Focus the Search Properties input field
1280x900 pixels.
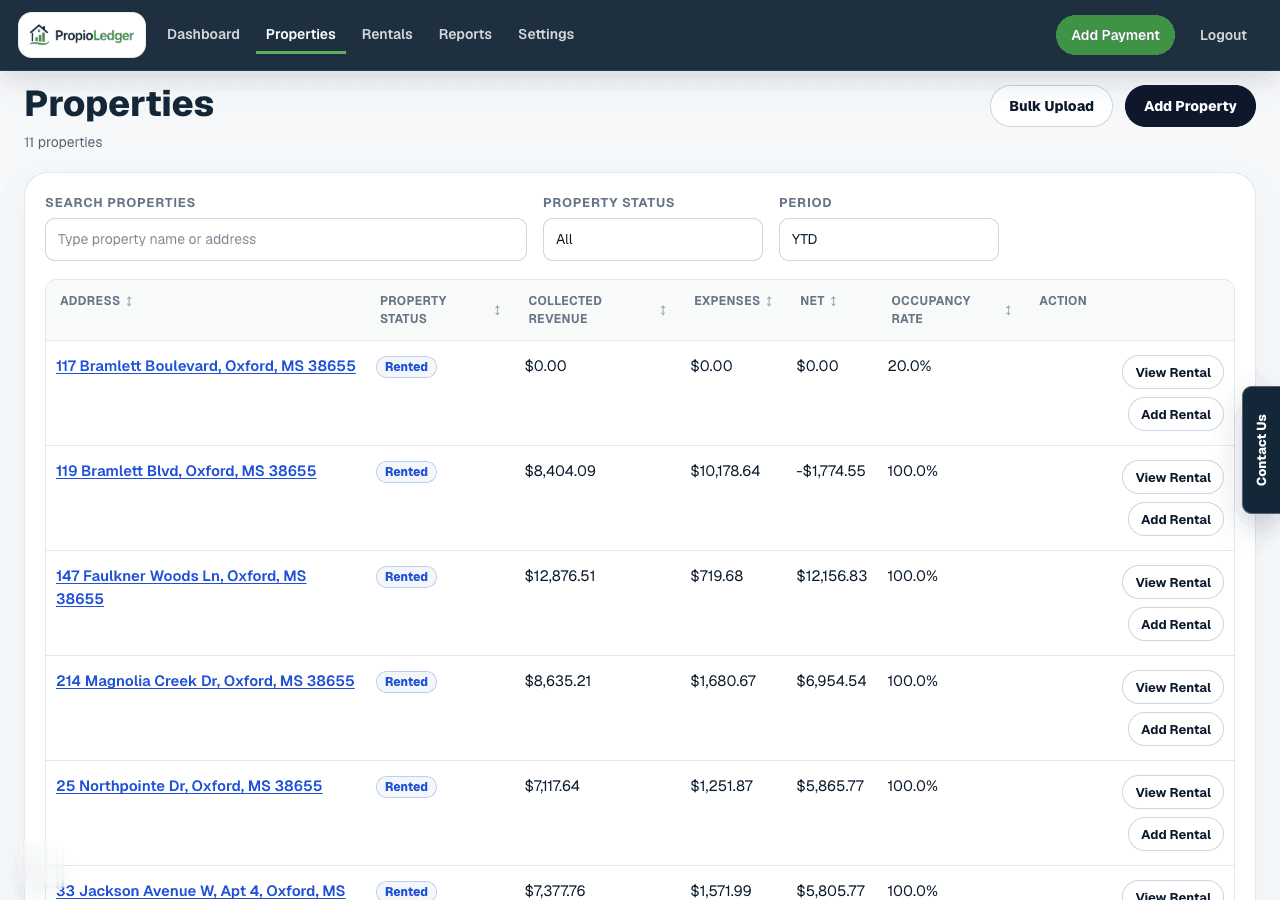(286, 240)
